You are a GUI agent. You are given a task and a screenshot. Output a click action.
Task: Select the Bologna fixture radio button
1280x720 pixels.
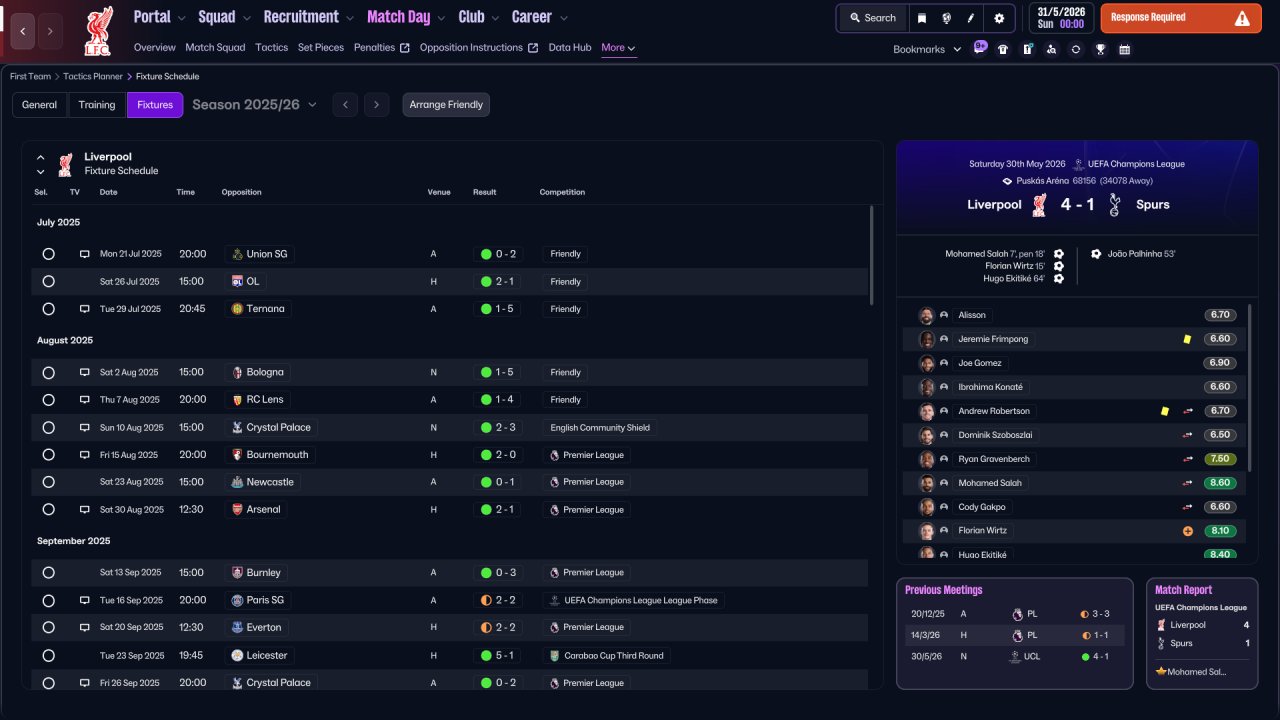click(48, 373)
